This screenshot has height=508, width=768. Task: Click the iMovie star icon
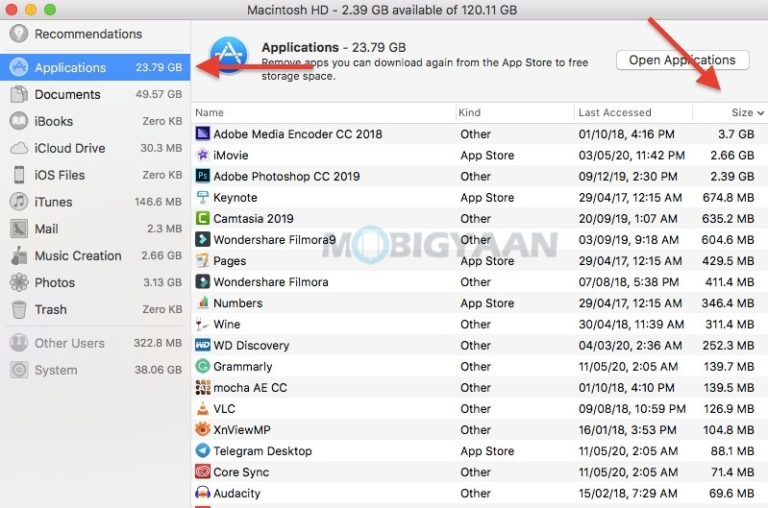point(203,155)
